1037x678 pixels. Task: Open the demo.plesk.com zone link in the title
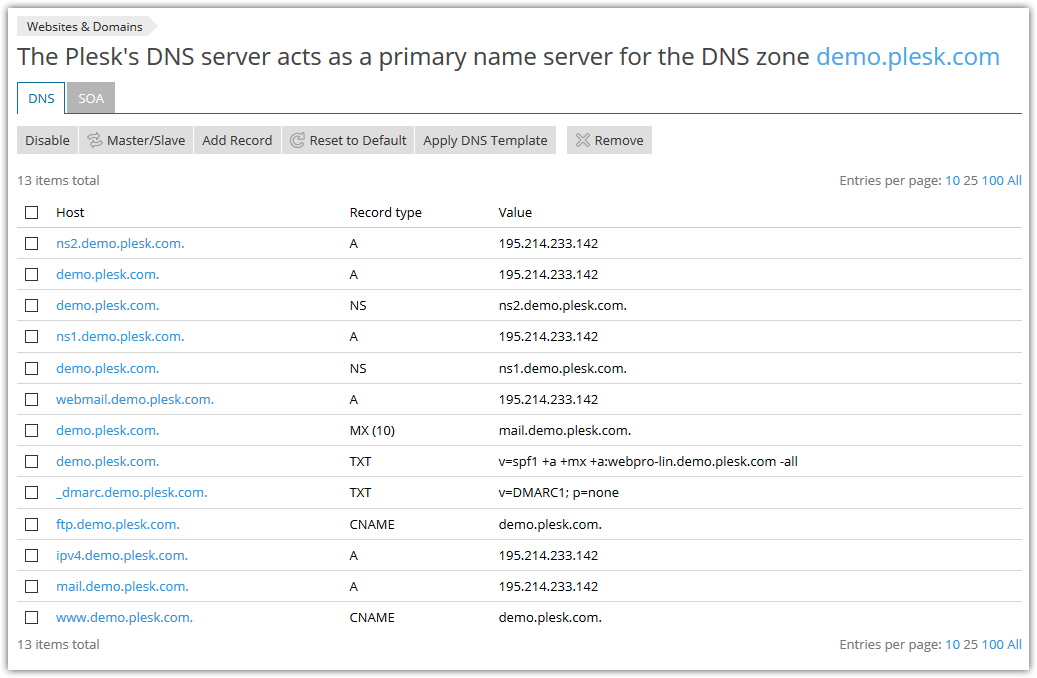(908, 57)
